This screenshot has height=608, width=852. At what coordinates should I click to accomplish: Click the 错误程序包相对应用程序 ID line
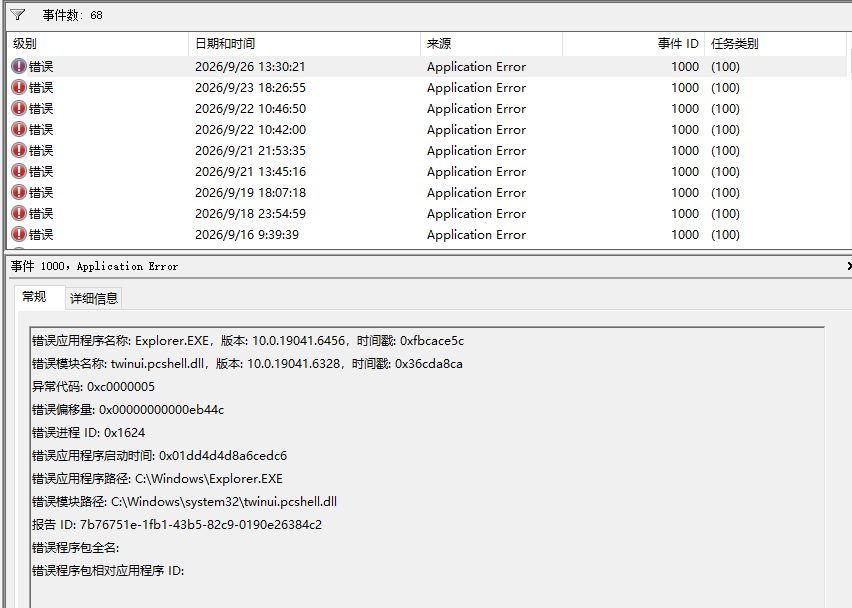click(108, 571)
